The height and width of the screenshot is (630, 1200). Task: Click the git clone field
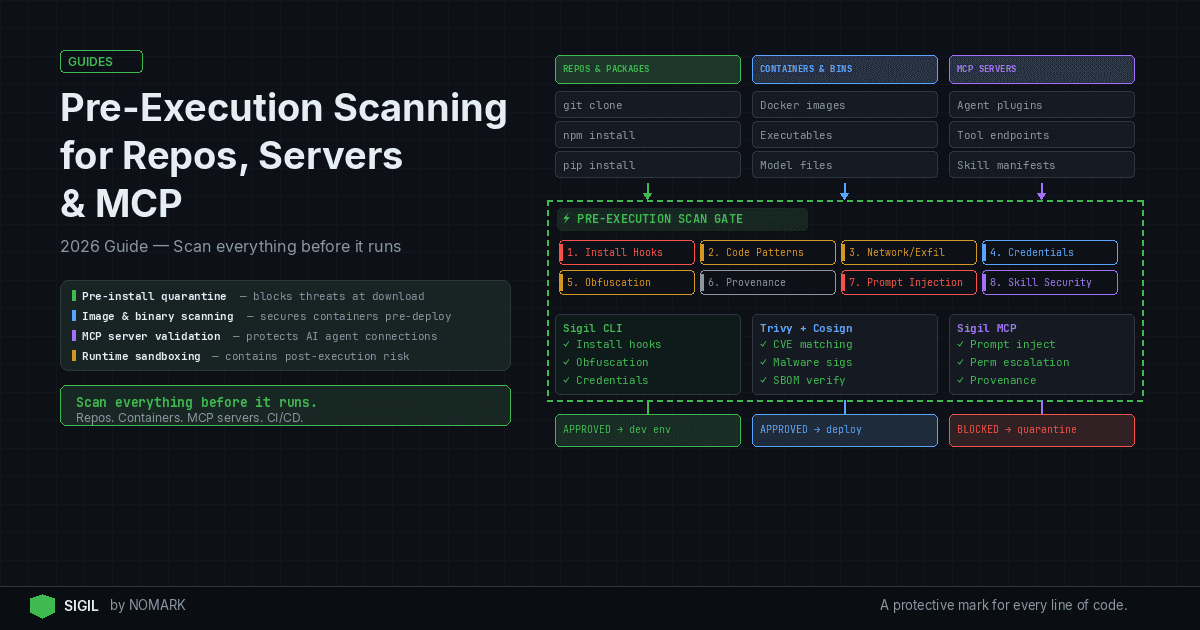[x=647, y=105]
